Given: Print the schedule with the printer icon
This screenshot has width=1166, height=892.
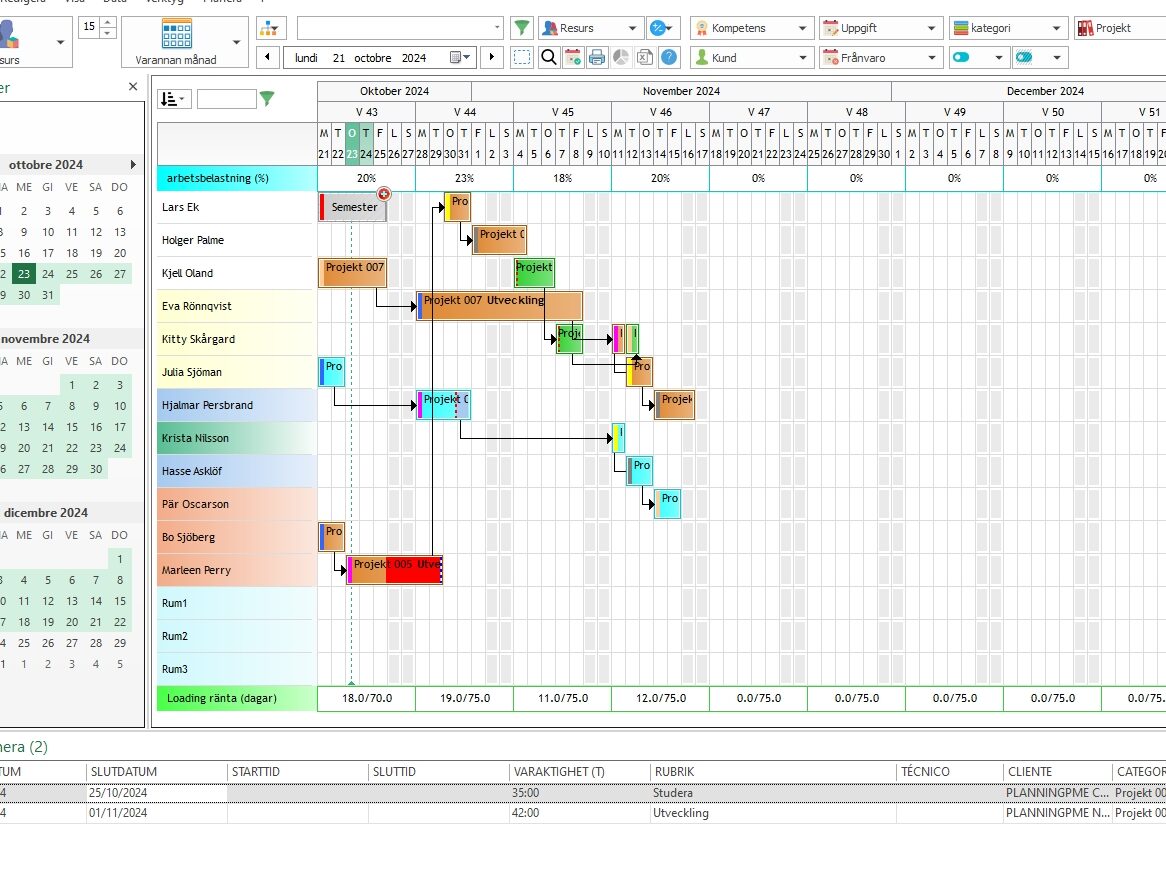Looking at the screenshot, I should (596, 57).
